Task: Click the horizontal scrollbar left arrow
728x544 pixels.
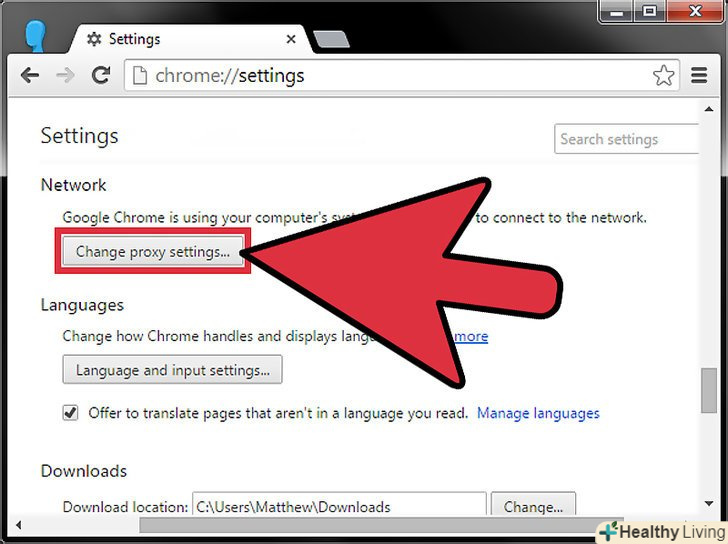Action: click(19, 525)
